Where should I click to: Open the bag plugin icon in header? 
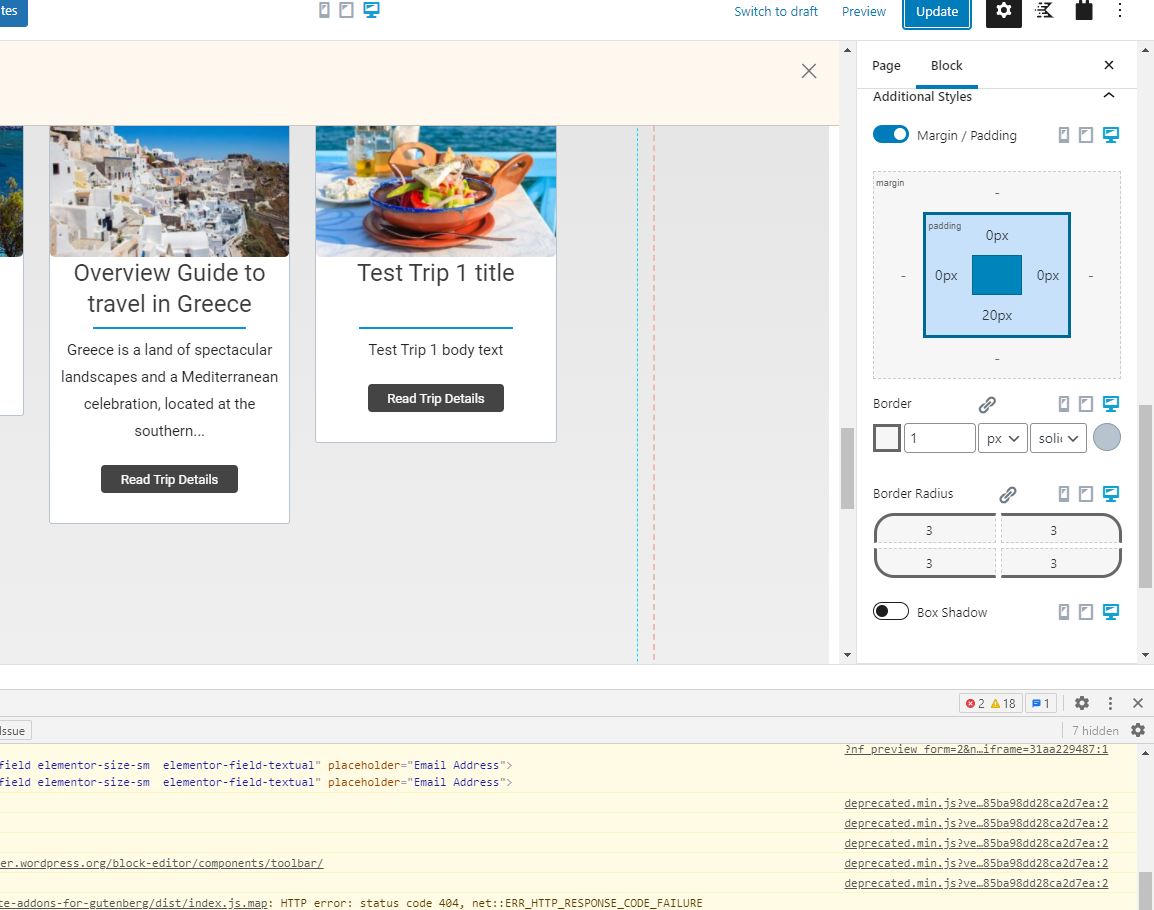click(x=1084, y=10)
